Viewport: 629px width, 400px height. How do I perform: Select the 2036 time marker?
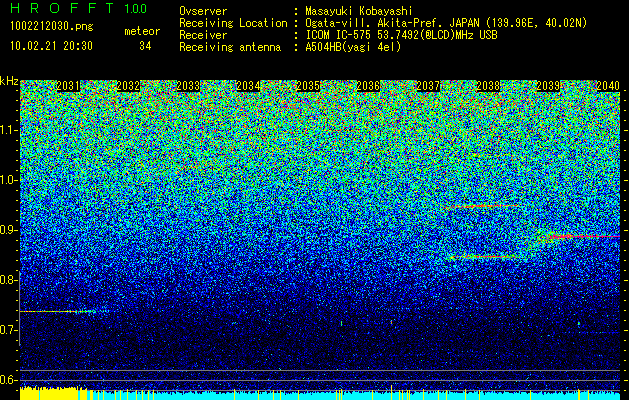point(368,86)
